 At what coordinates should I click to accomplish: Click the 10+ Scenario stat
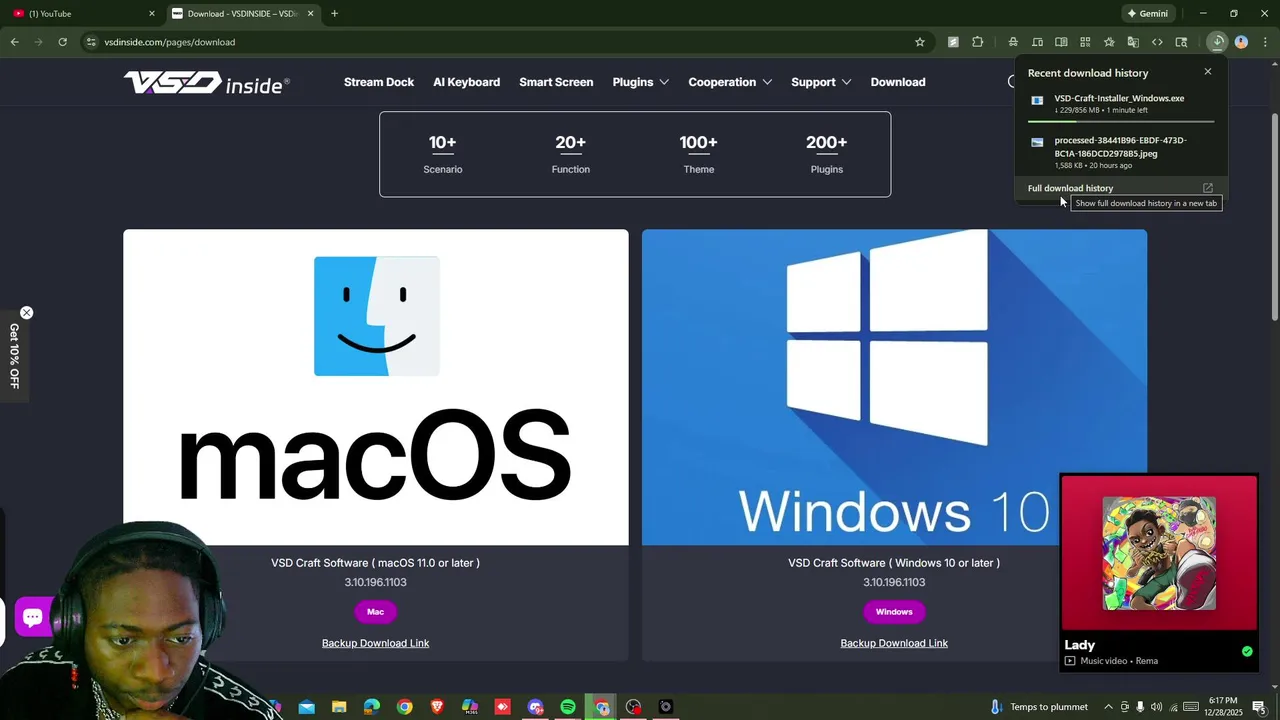[443, 154]
